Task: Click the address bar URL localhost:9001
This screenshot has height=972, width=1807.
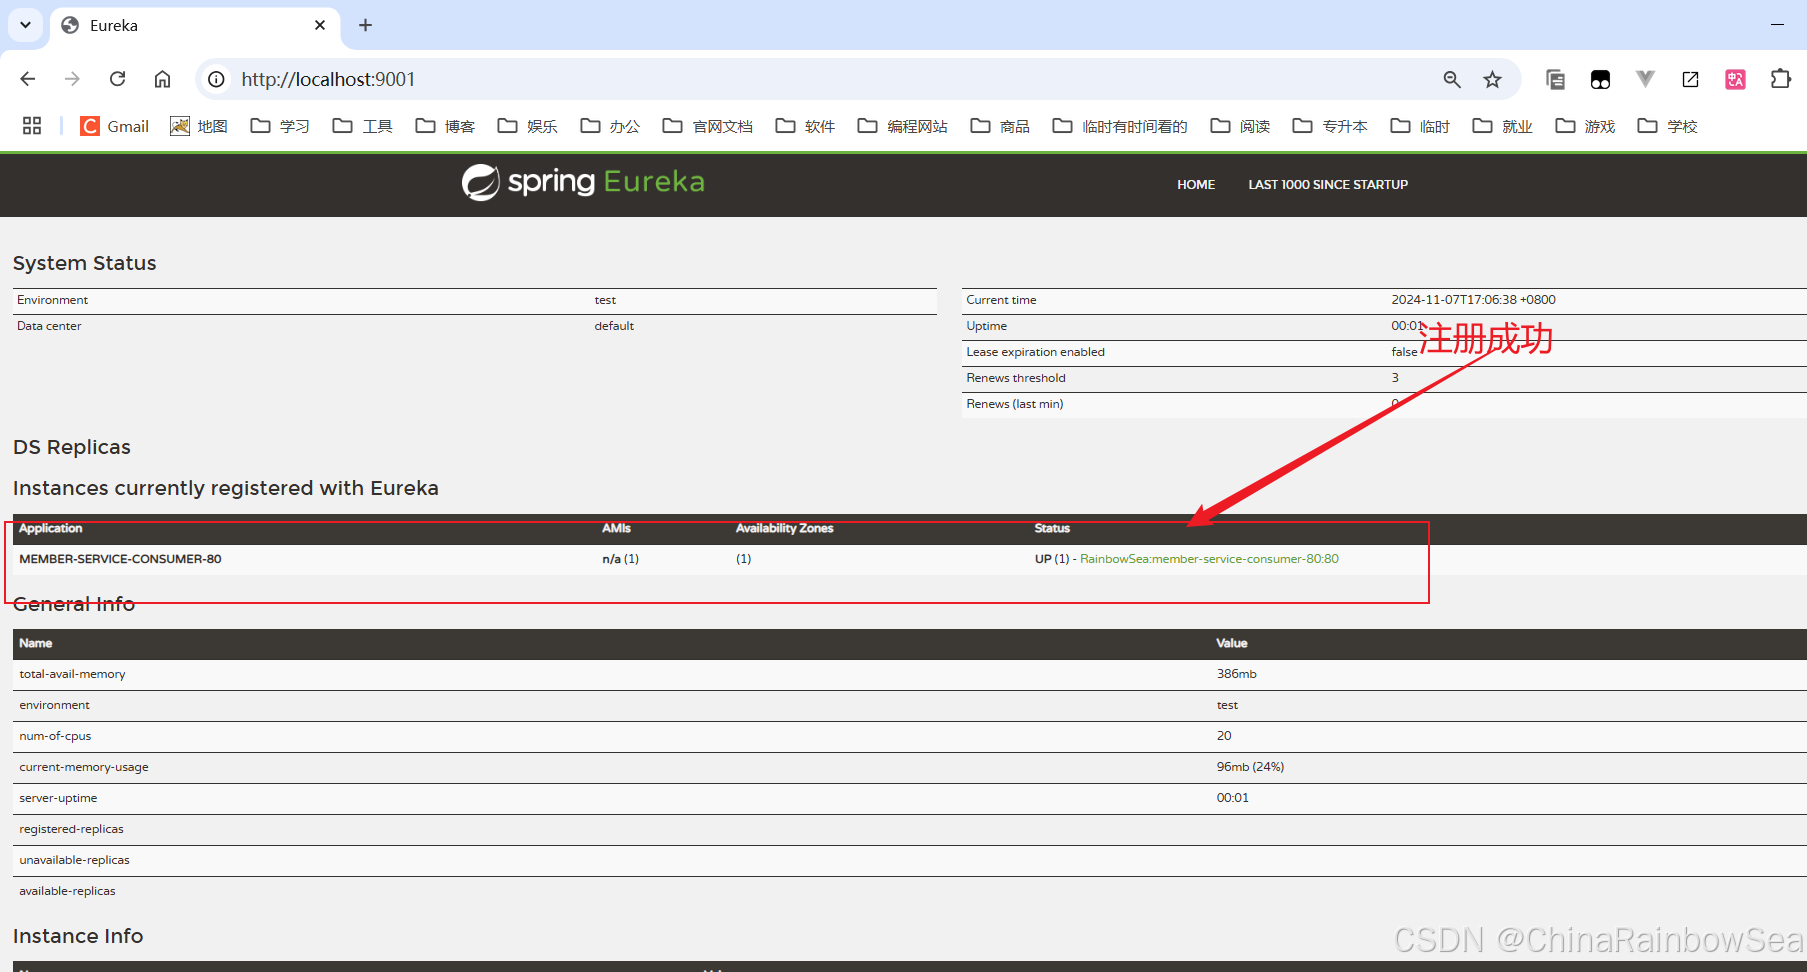Action: [328, 79]
